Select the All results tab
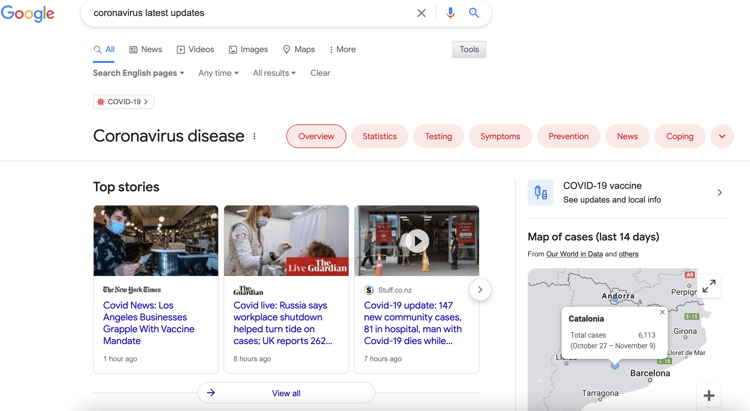Screen dimensions: 750x411 [104, 49]
